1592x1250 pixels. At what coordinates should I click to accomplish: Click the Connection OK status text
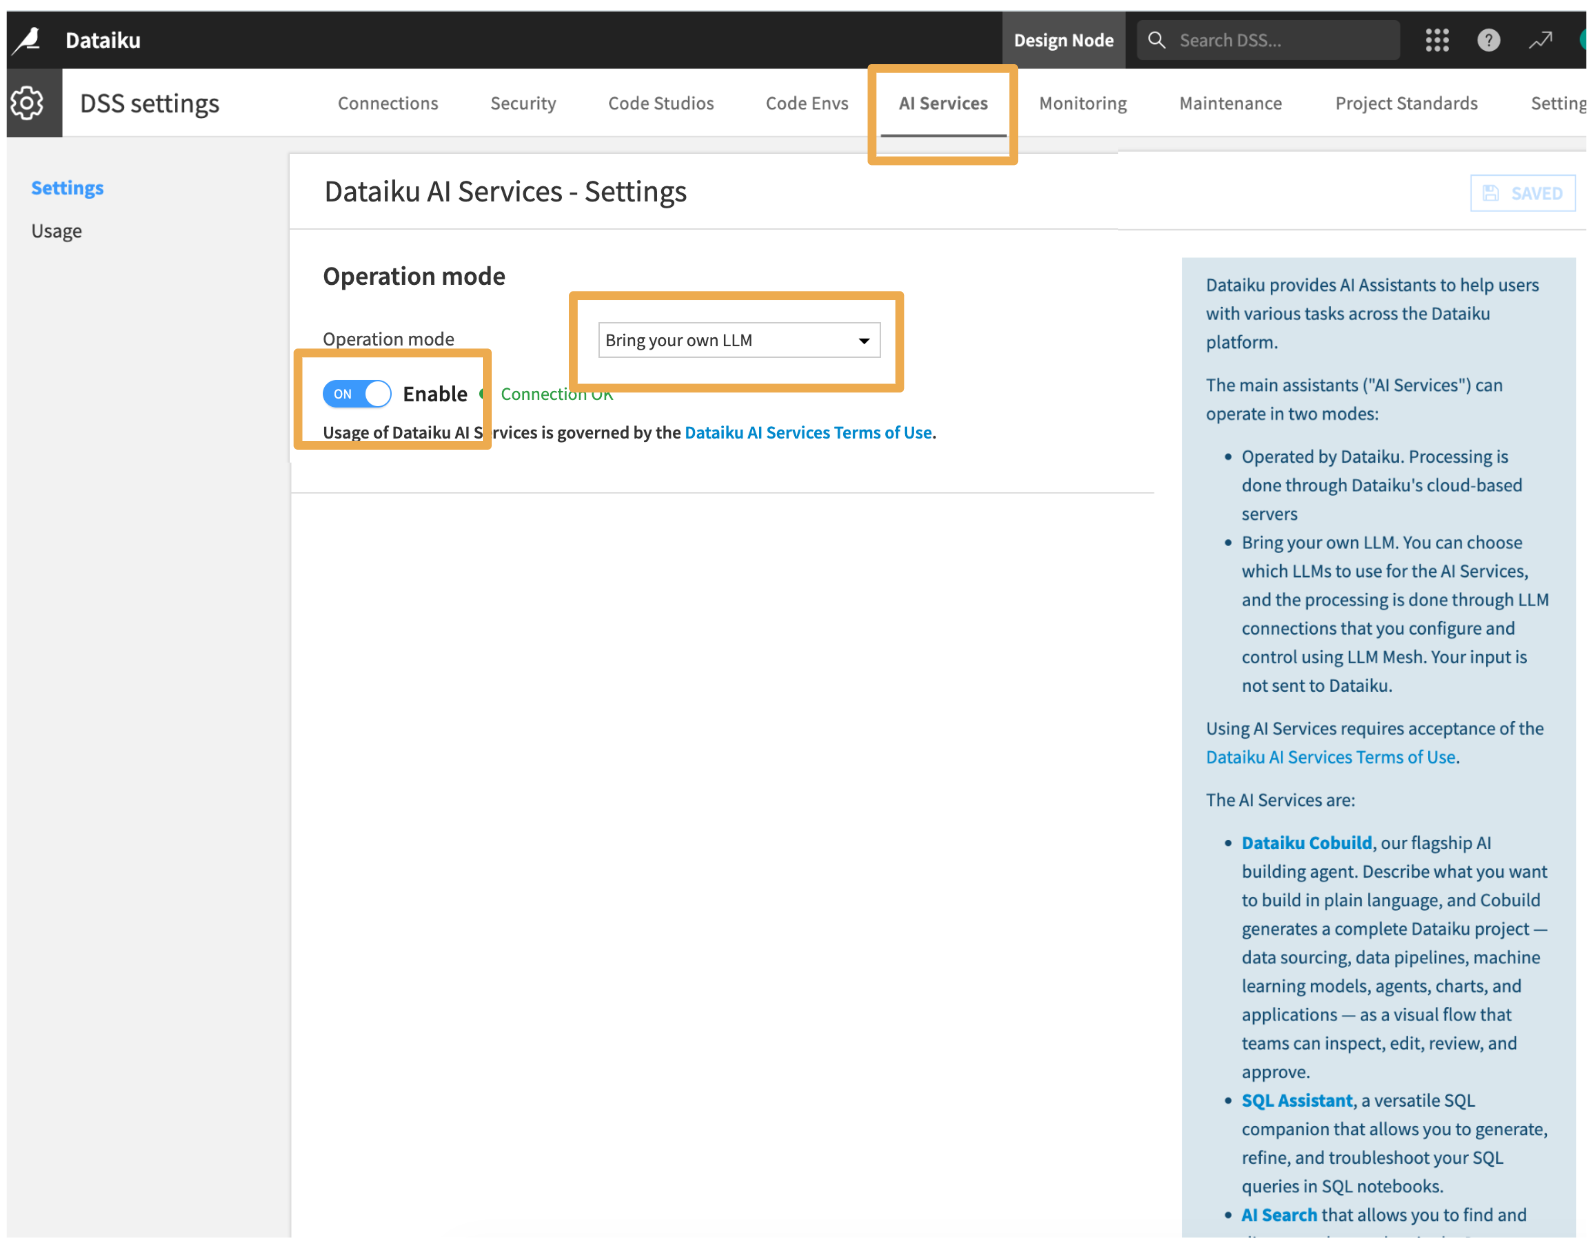pyautogui.click(x=557, y=394)
